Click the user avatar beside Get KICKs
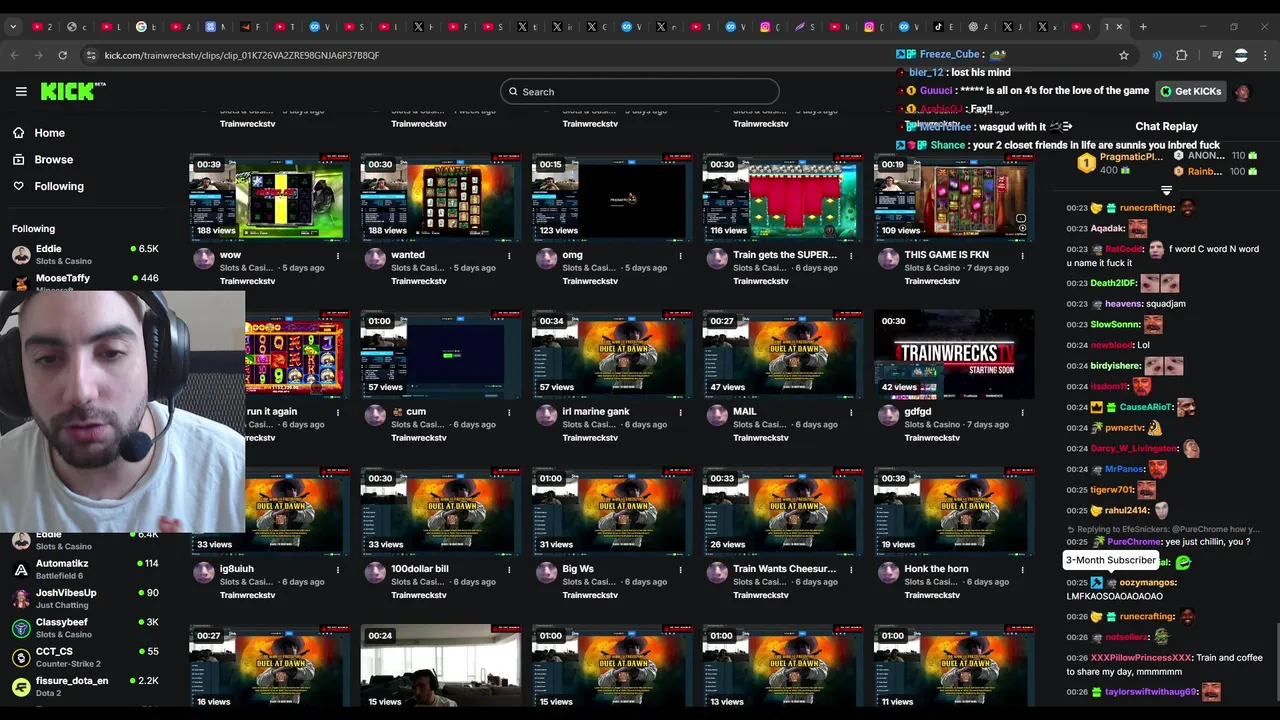 point(1242,91)
